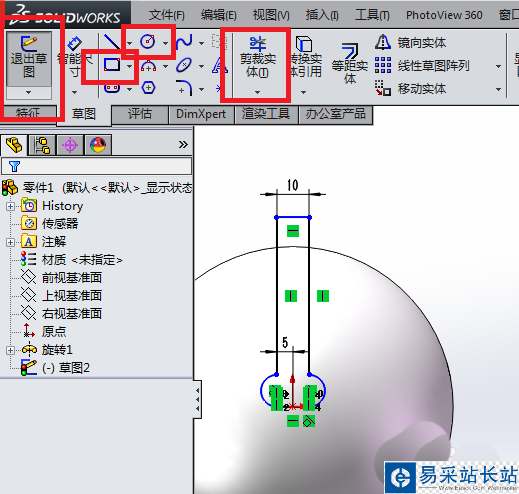519x494 pixels.
Task: Open the Arc tool dropdown arrow
Action: pyautogui.click(x=165, y=67)
